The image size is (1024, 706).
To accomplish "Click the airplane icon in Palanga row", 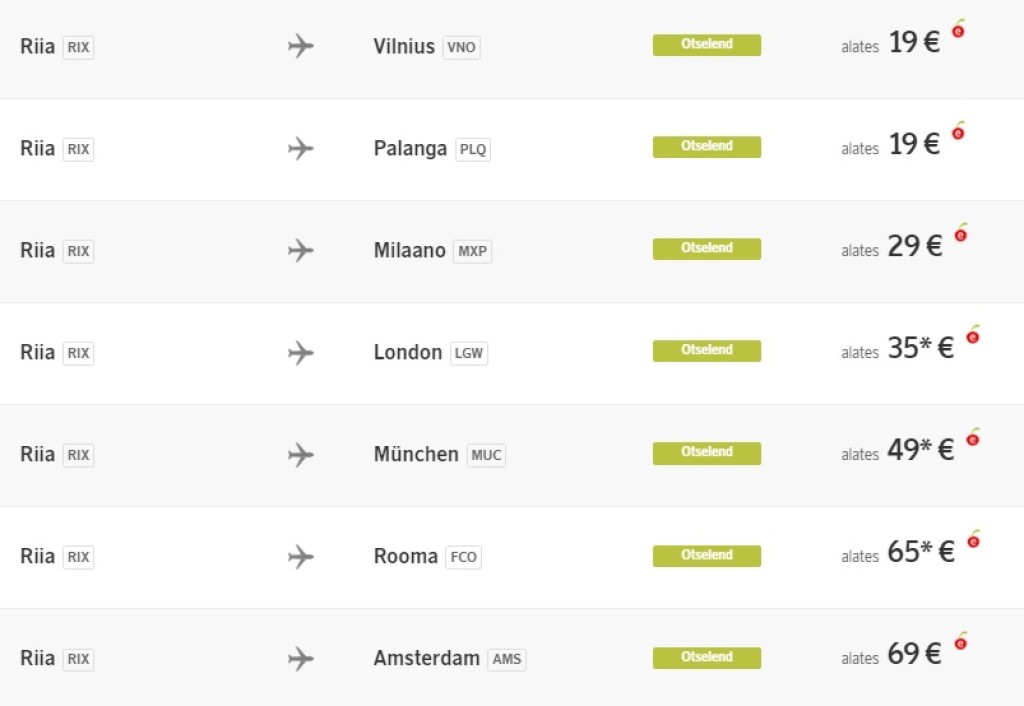I will click(x=300, y=149).
